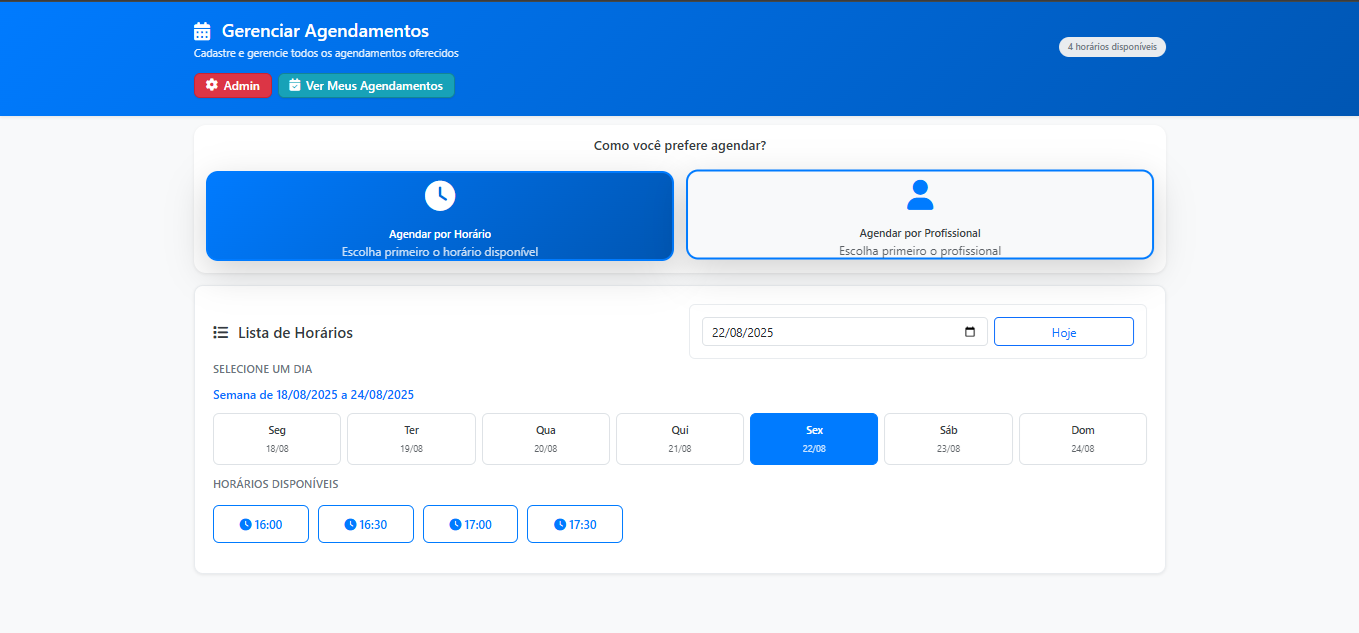The width and height of the screenshot is (1359, 633).
Task: Choose Wednesday Qua 20/08
Action: click(x=546, y=439)
